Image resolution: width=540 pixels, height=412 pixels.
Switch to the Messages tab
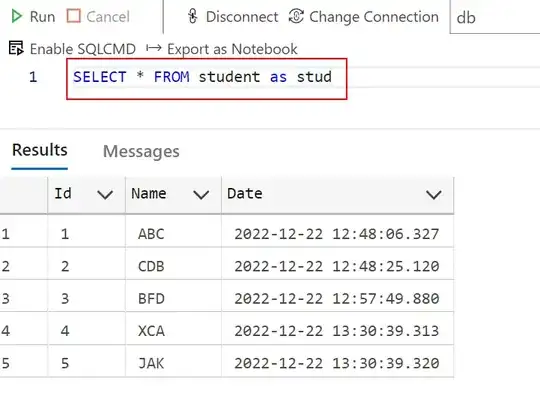141,151
